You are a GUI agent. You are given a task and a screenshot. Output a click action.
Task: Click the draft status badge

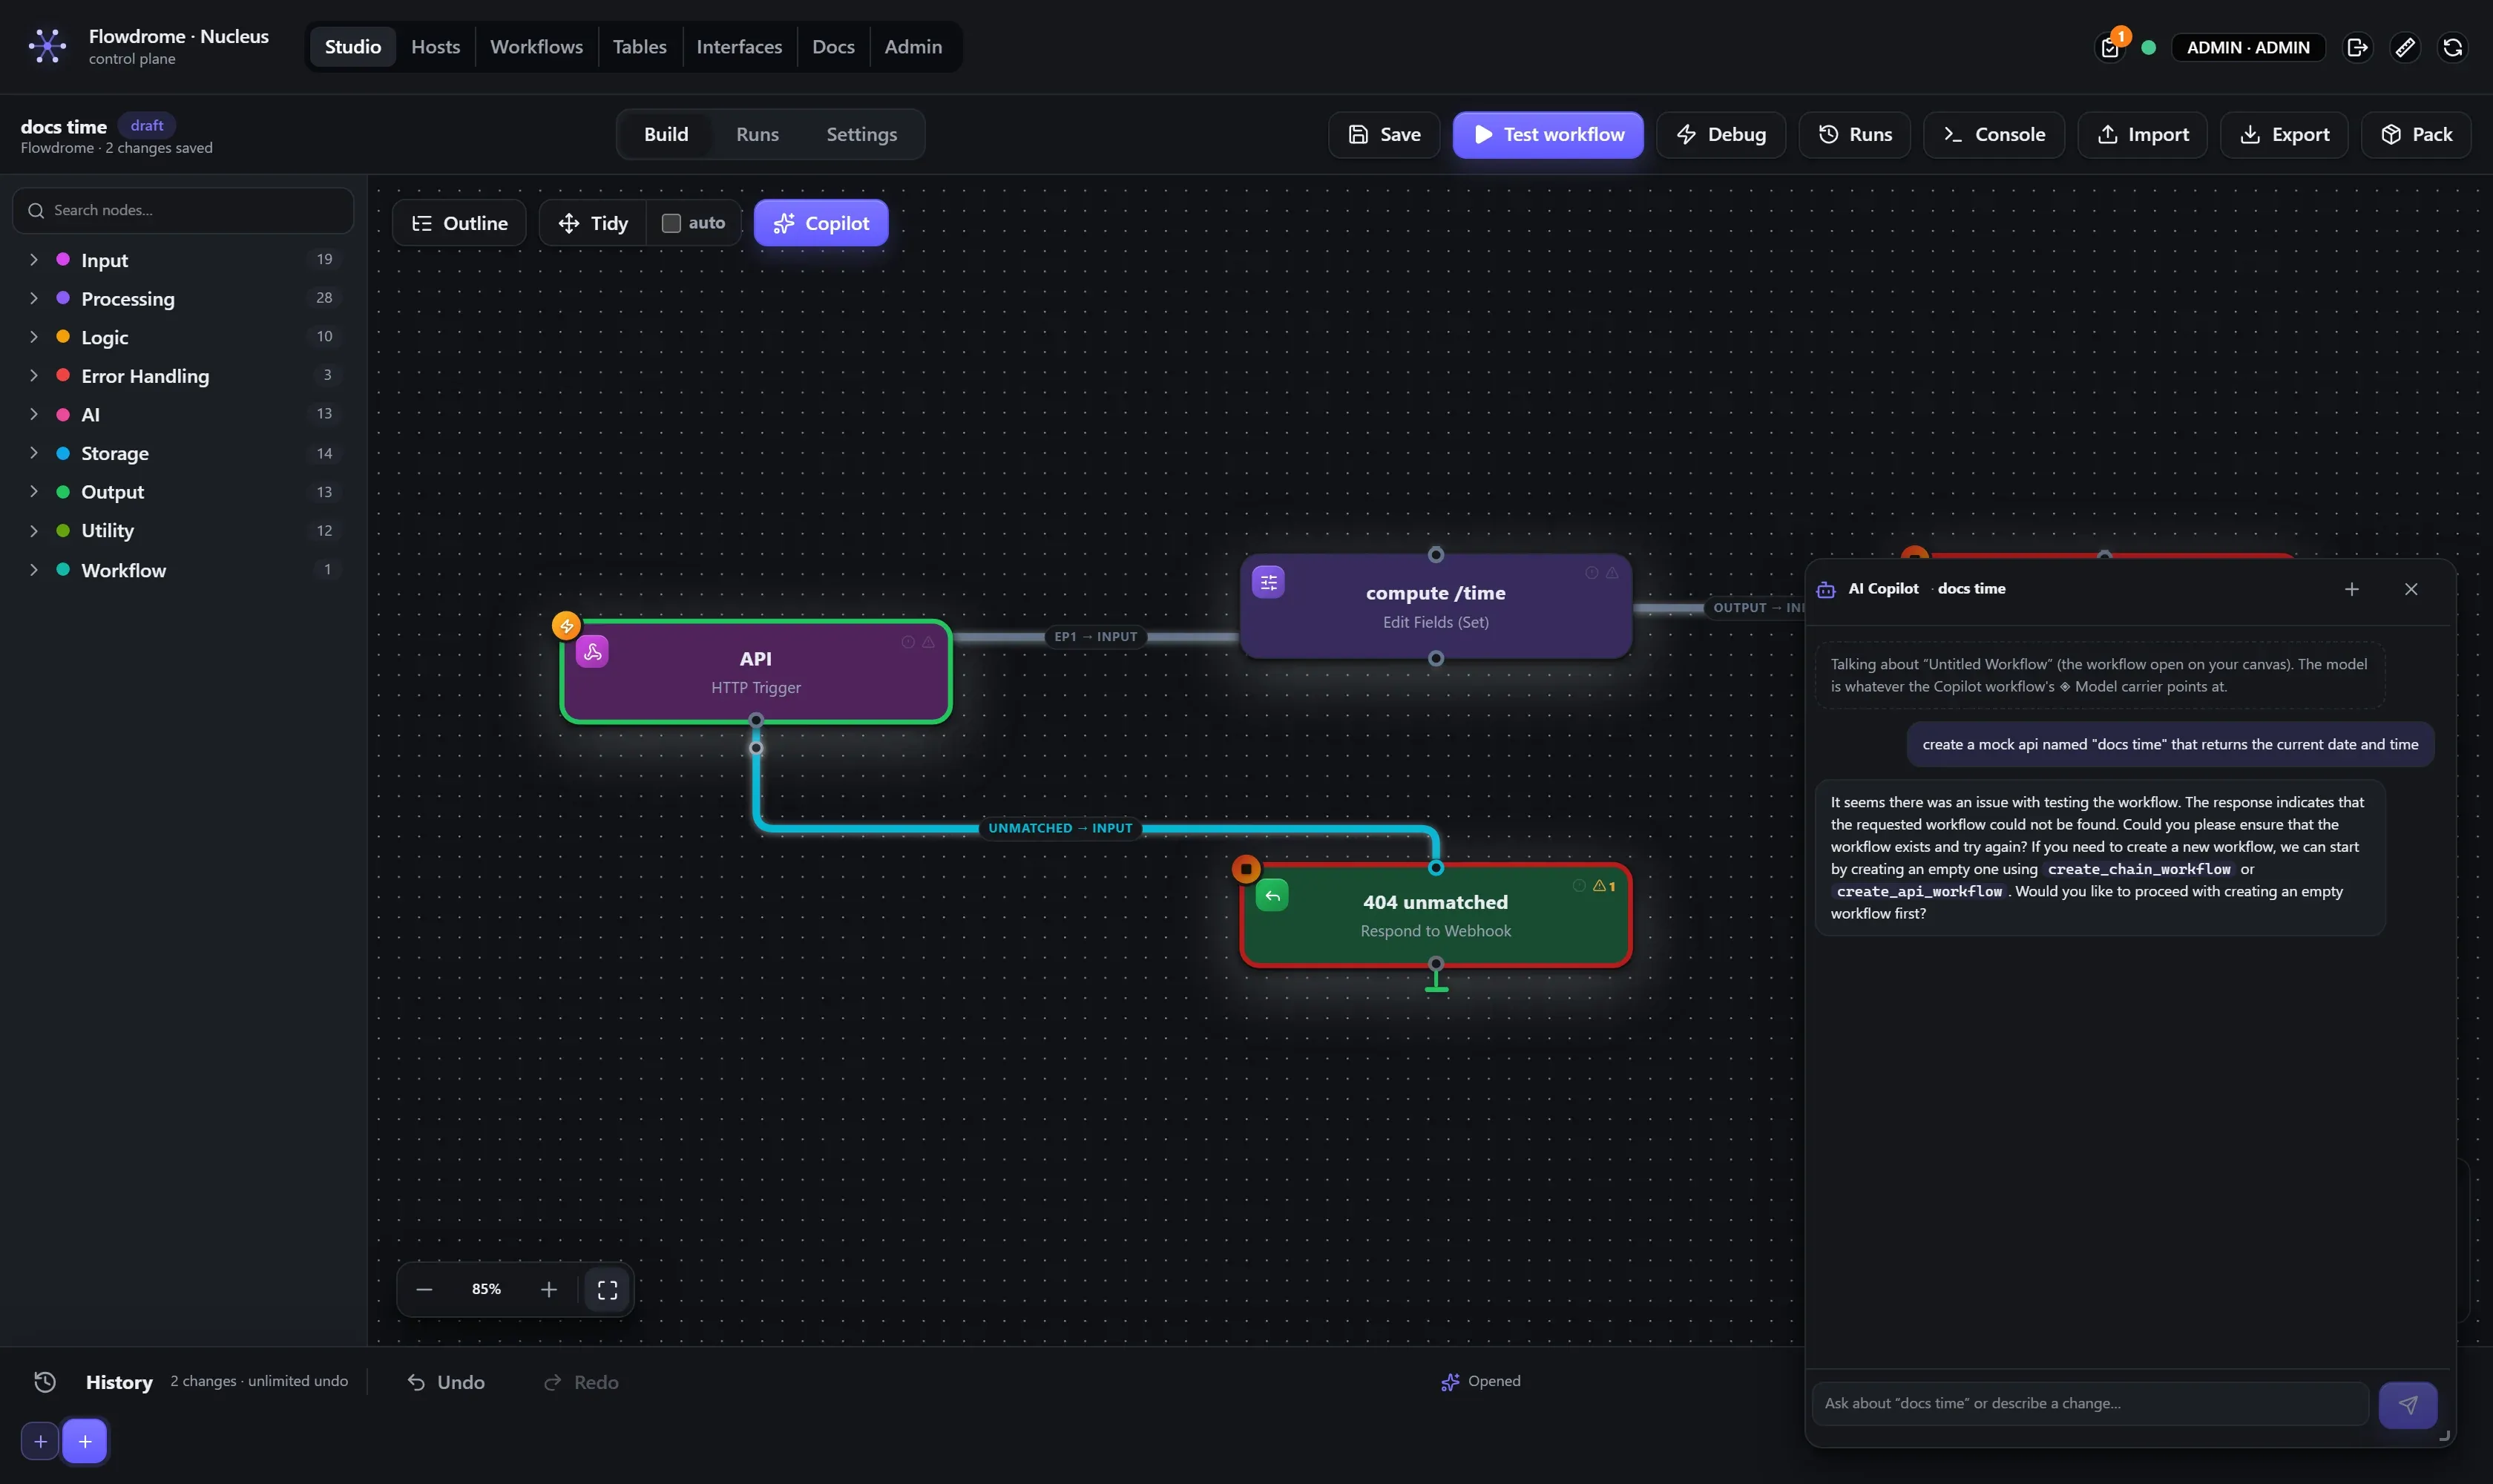(147, 126)
